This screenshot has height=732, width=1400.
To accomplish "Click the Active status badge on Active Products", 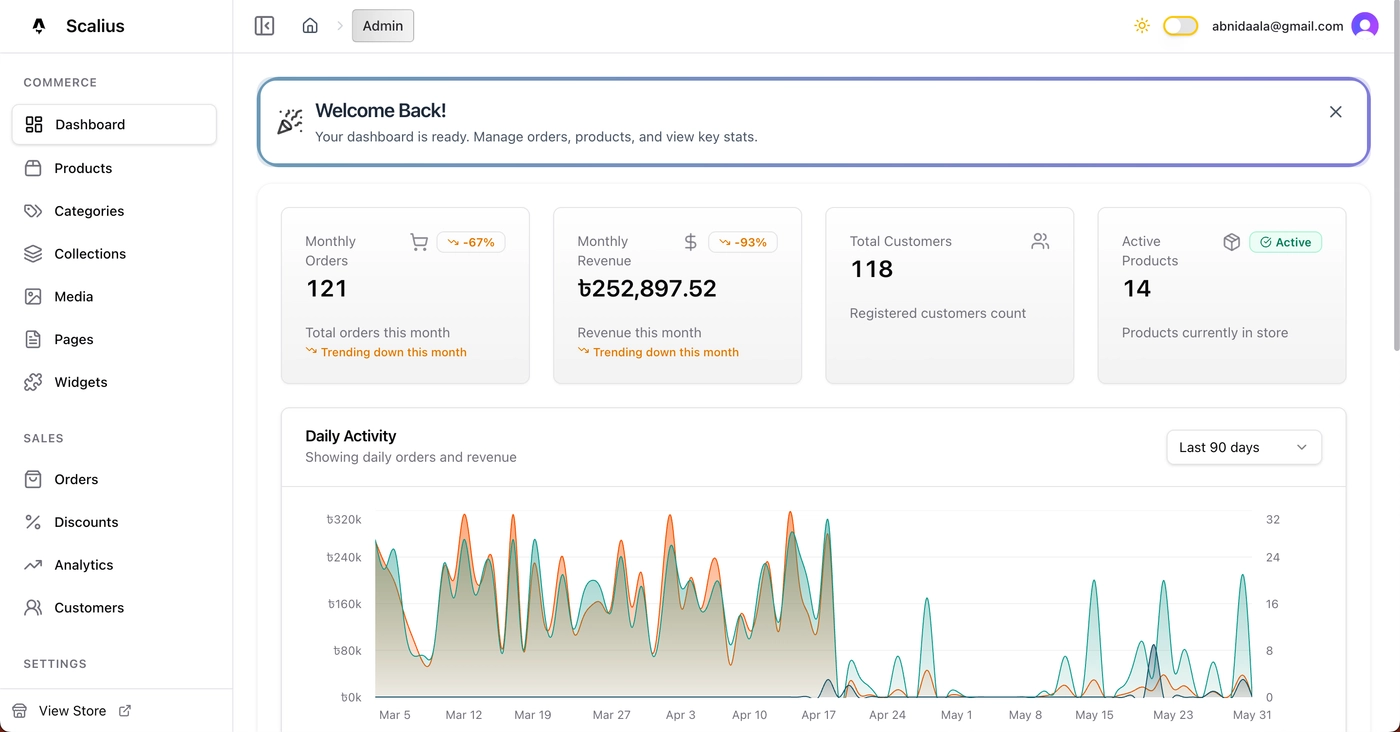I will pyautogui.click(x=1285, y=242).
